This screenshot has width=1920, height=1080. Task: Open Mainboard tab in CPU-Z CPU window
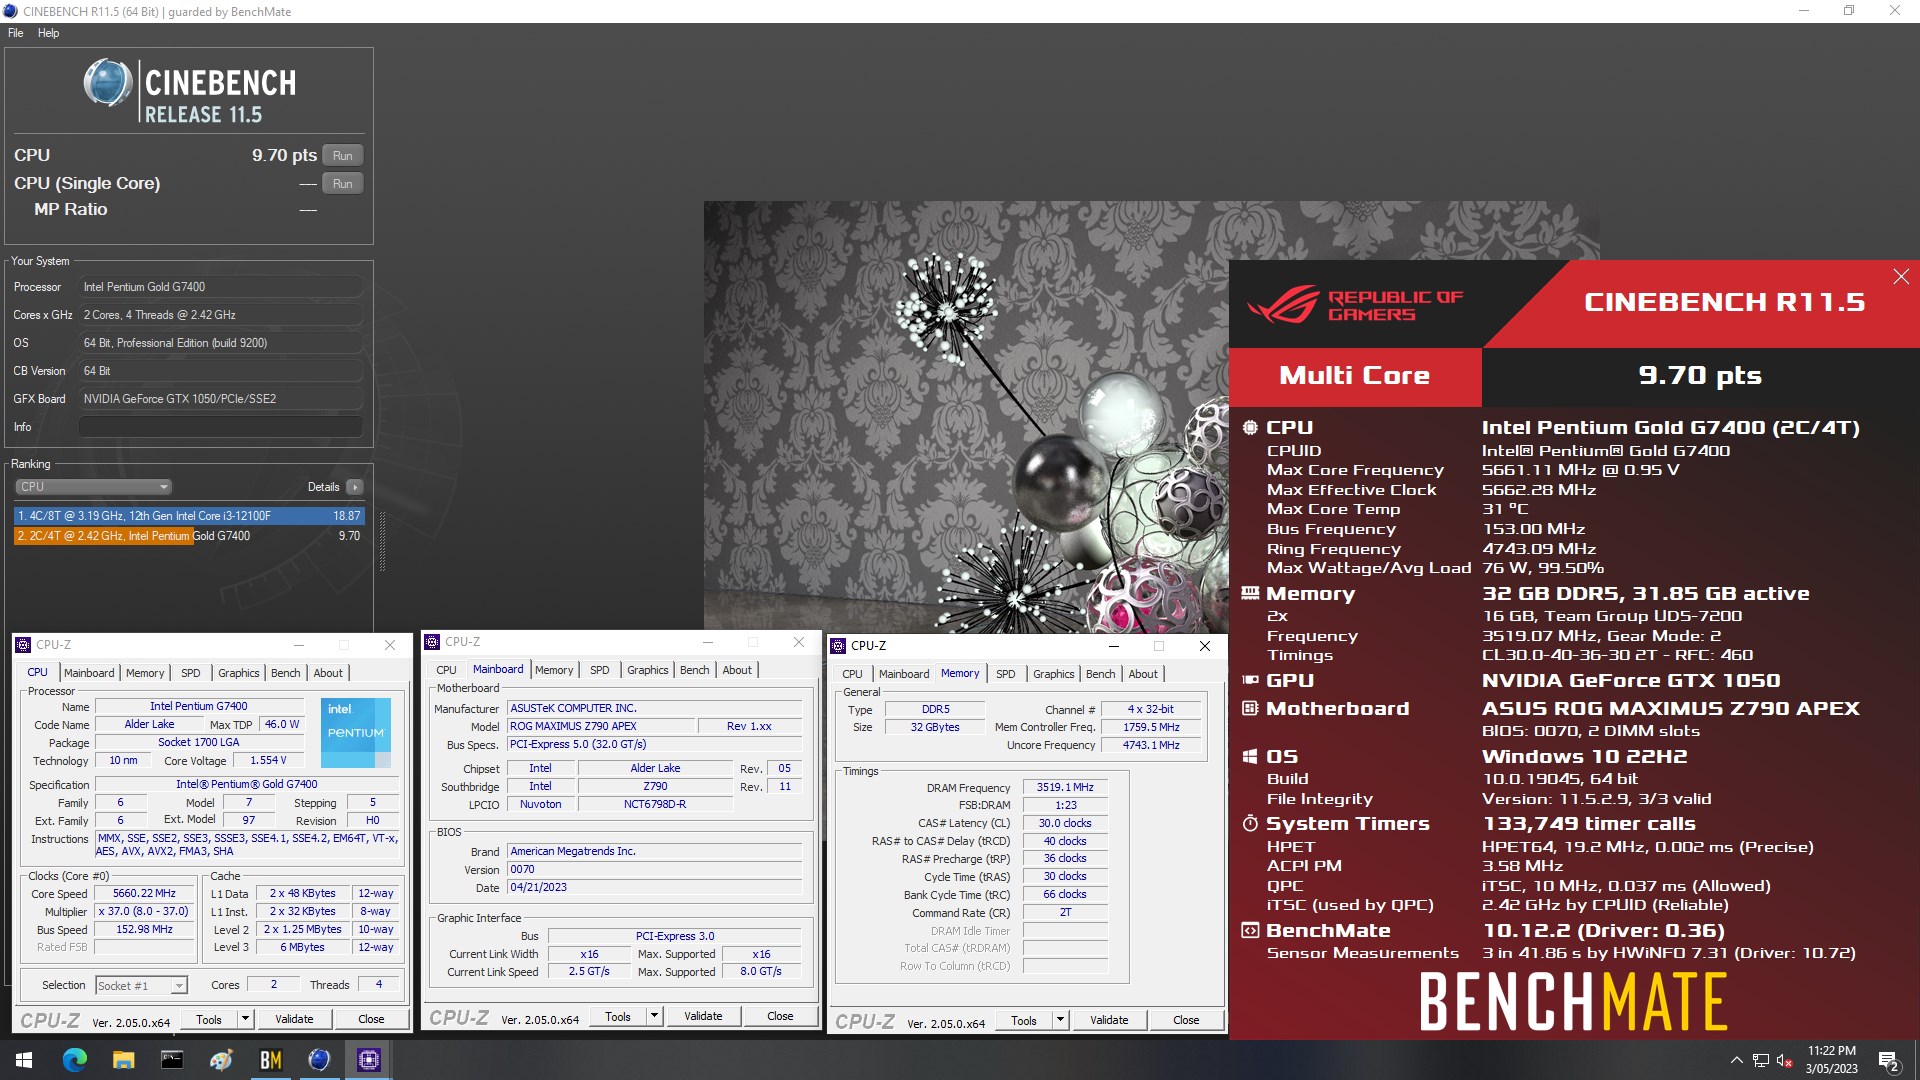[89, 673]
